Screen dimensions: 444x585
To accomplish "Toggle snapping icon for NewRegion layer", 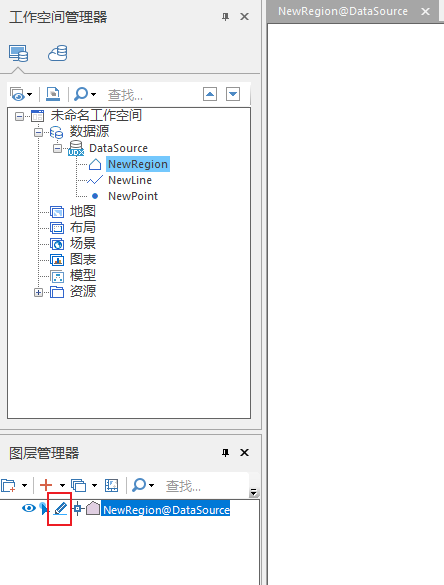I will tap(78, 508).
